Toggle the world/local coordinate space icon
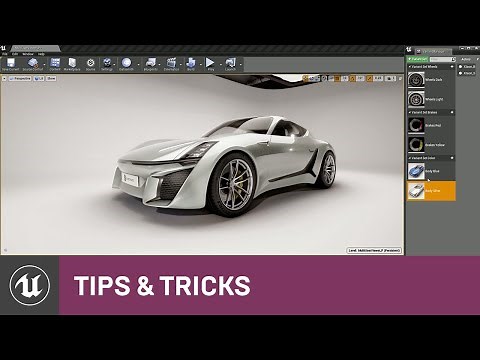This screenshot has width=480, height=360. [325, 79]
